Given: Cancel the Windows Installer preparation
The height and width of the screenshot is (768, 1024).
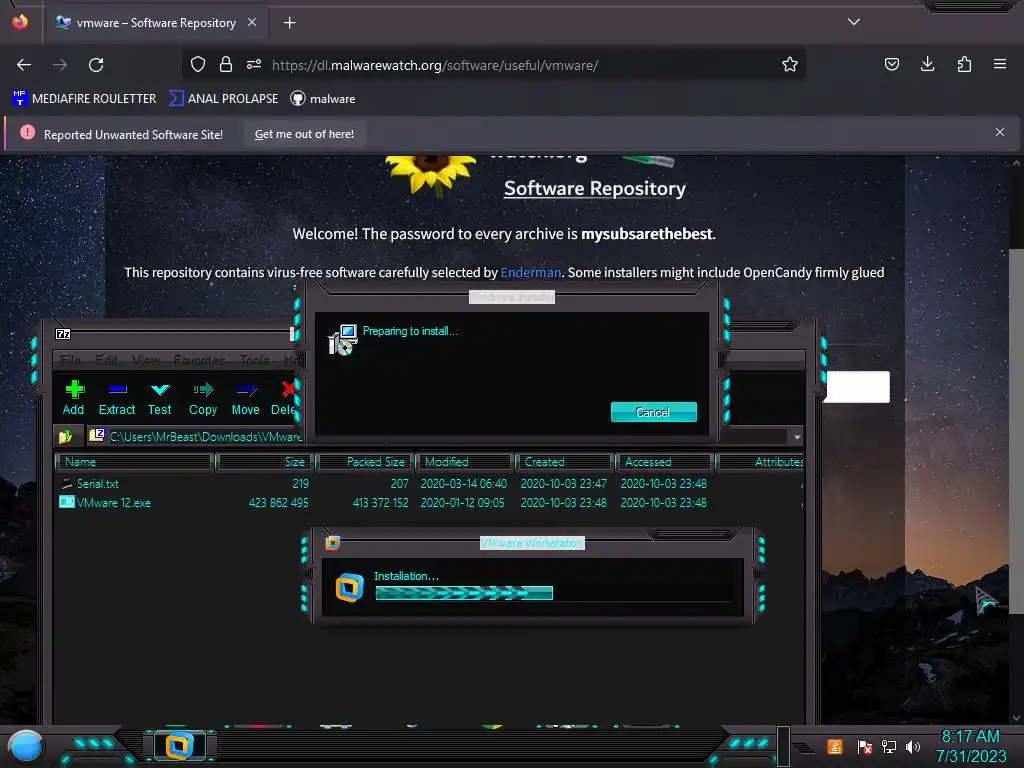Looking at the screenshot, I should (653, 412).
